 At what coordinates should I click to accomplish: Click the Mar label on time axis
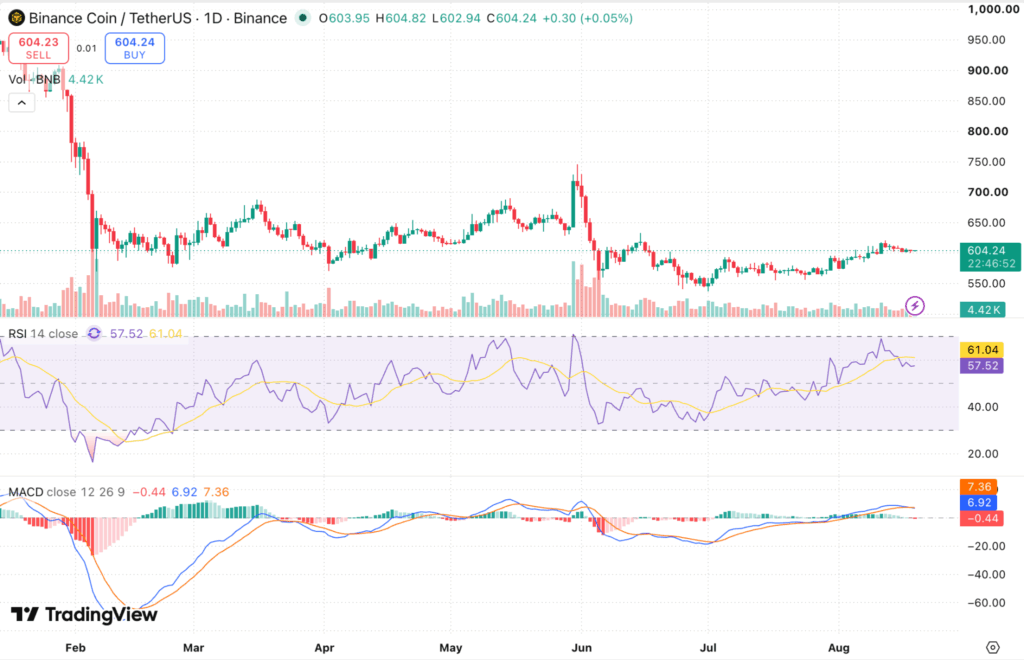[x=193, y=648]
